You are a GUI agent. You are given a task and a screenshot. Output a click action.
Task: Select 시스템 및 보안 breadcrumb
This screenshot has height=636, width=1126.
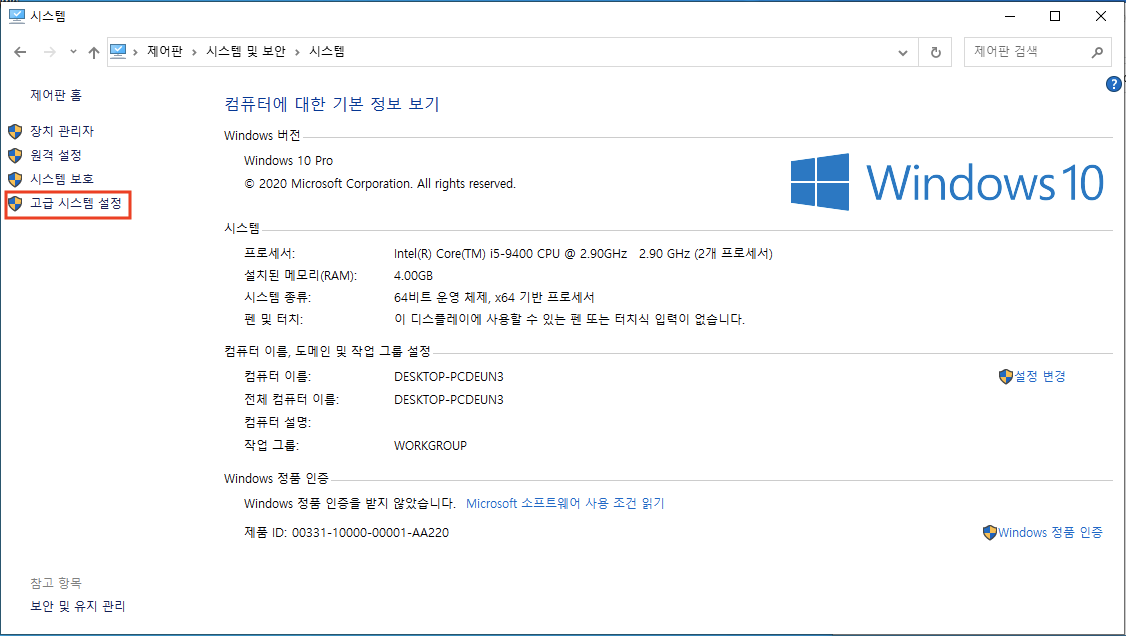click(x=246, y=52)
